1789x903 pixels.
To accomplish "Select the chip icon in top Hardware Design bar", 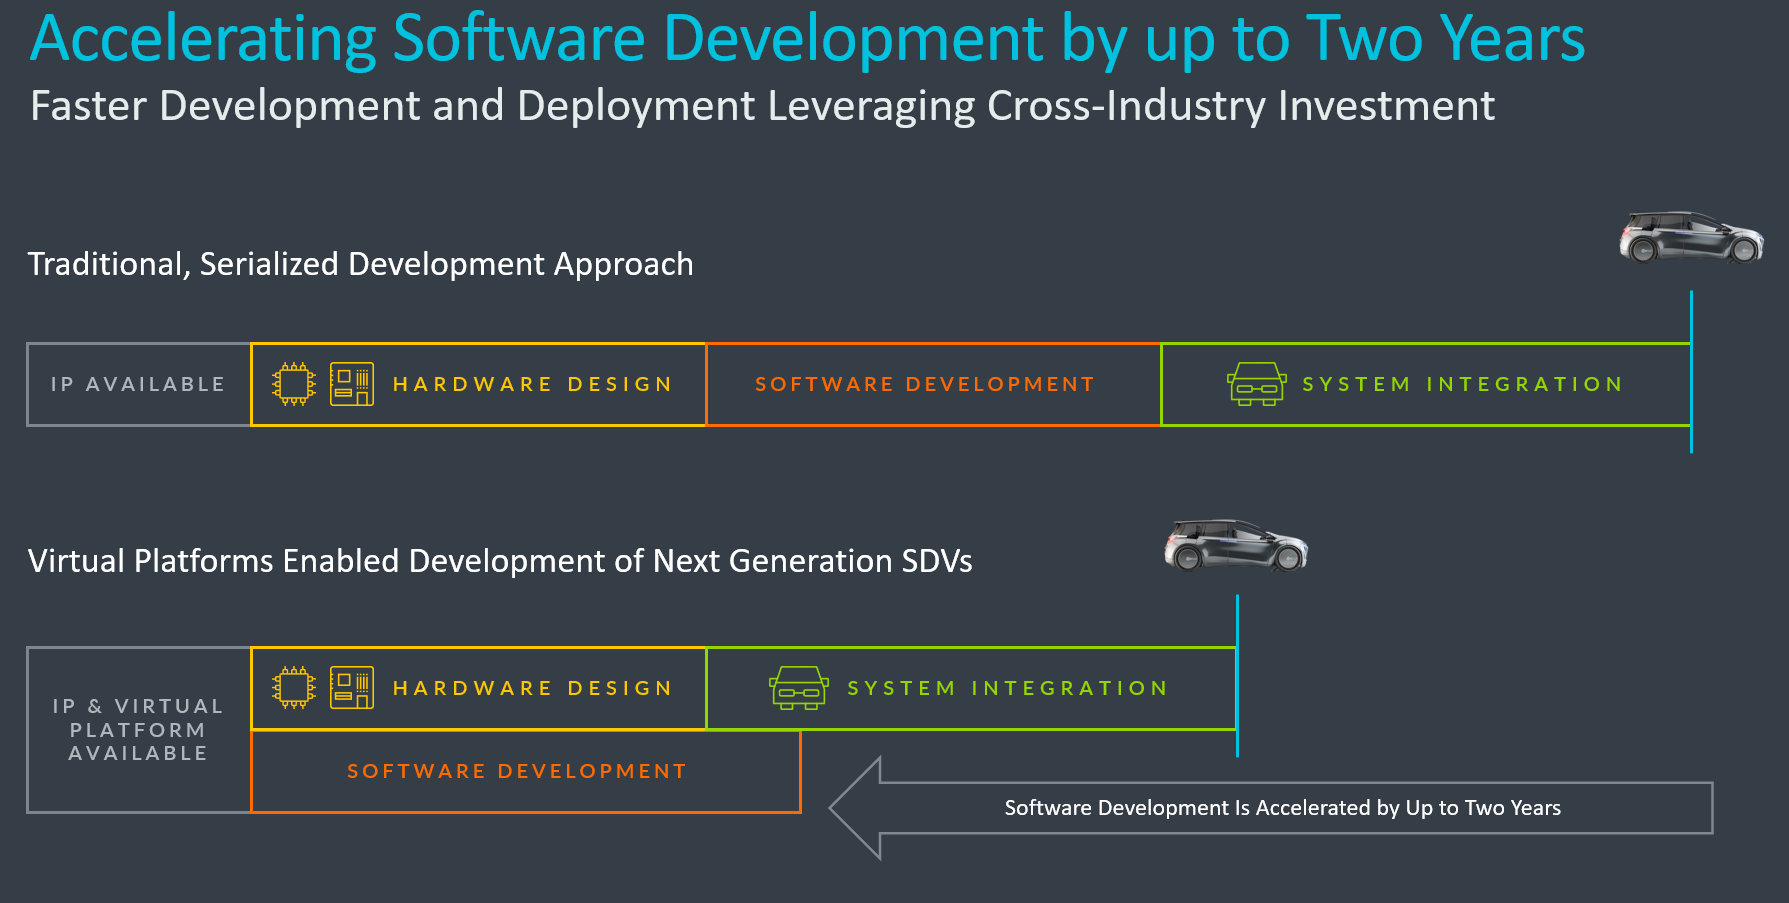I will 293,383.
